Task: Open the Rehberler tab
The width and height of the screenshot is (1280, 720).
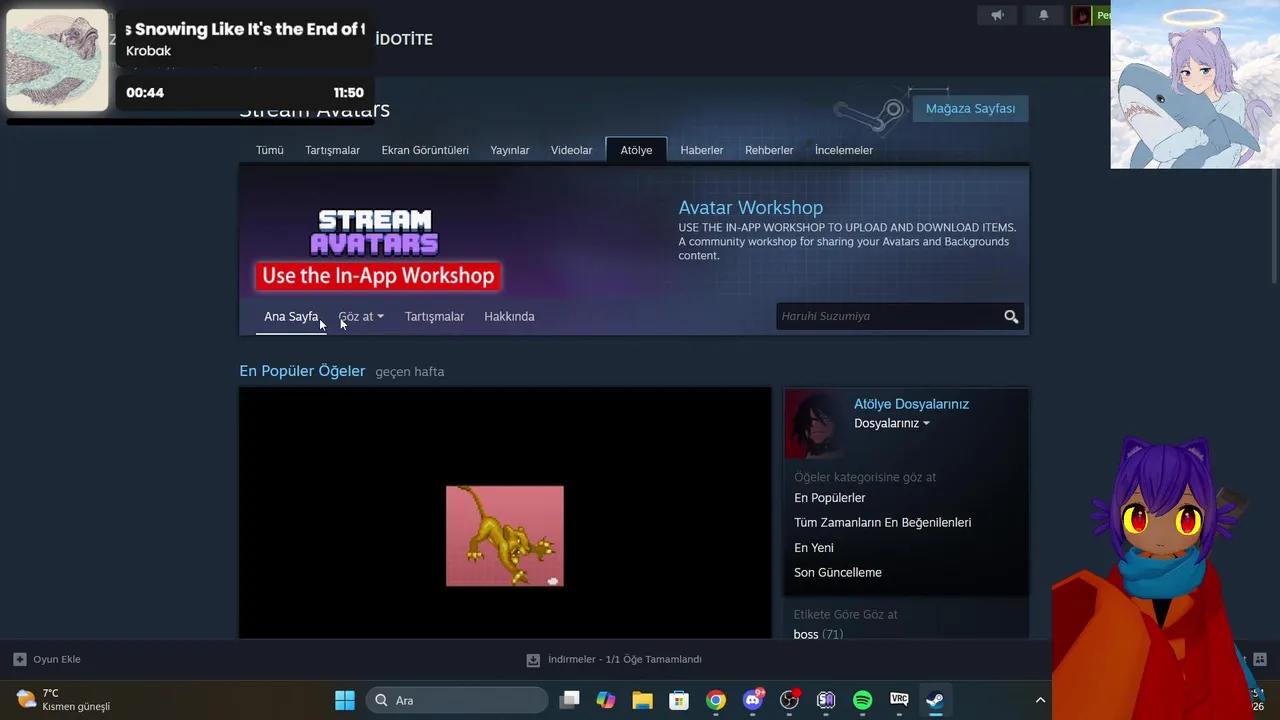Action: [x=769, y=150]
